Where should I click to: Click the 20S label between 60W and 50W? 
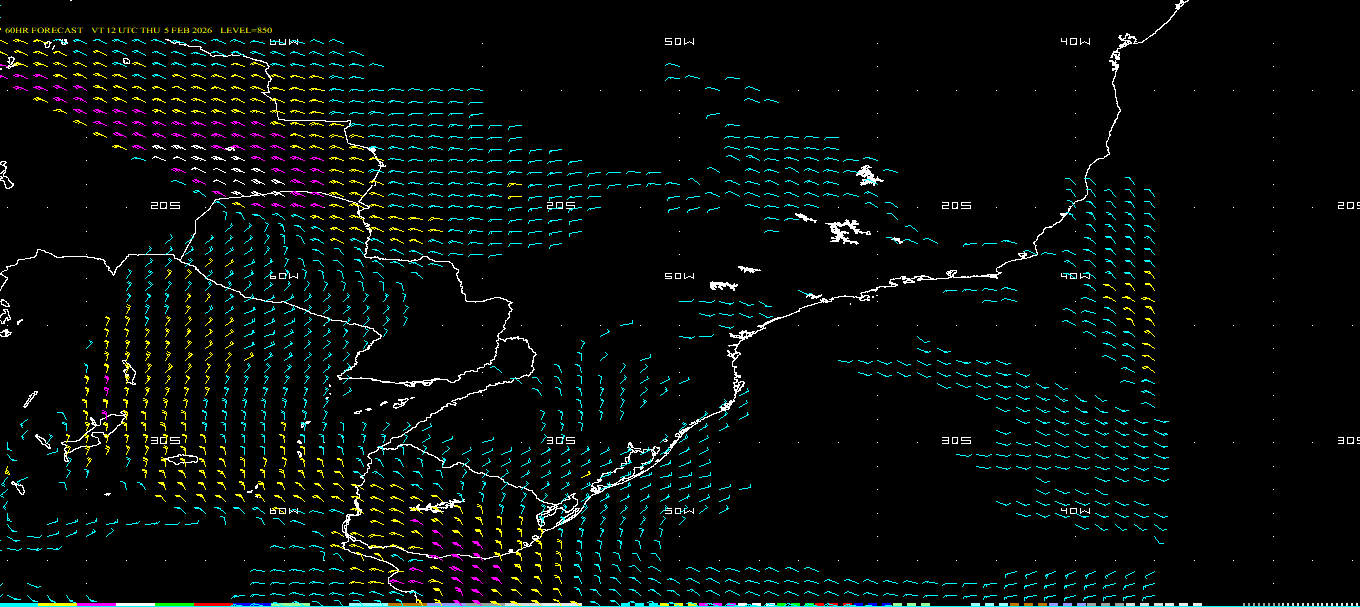[561, 206]
